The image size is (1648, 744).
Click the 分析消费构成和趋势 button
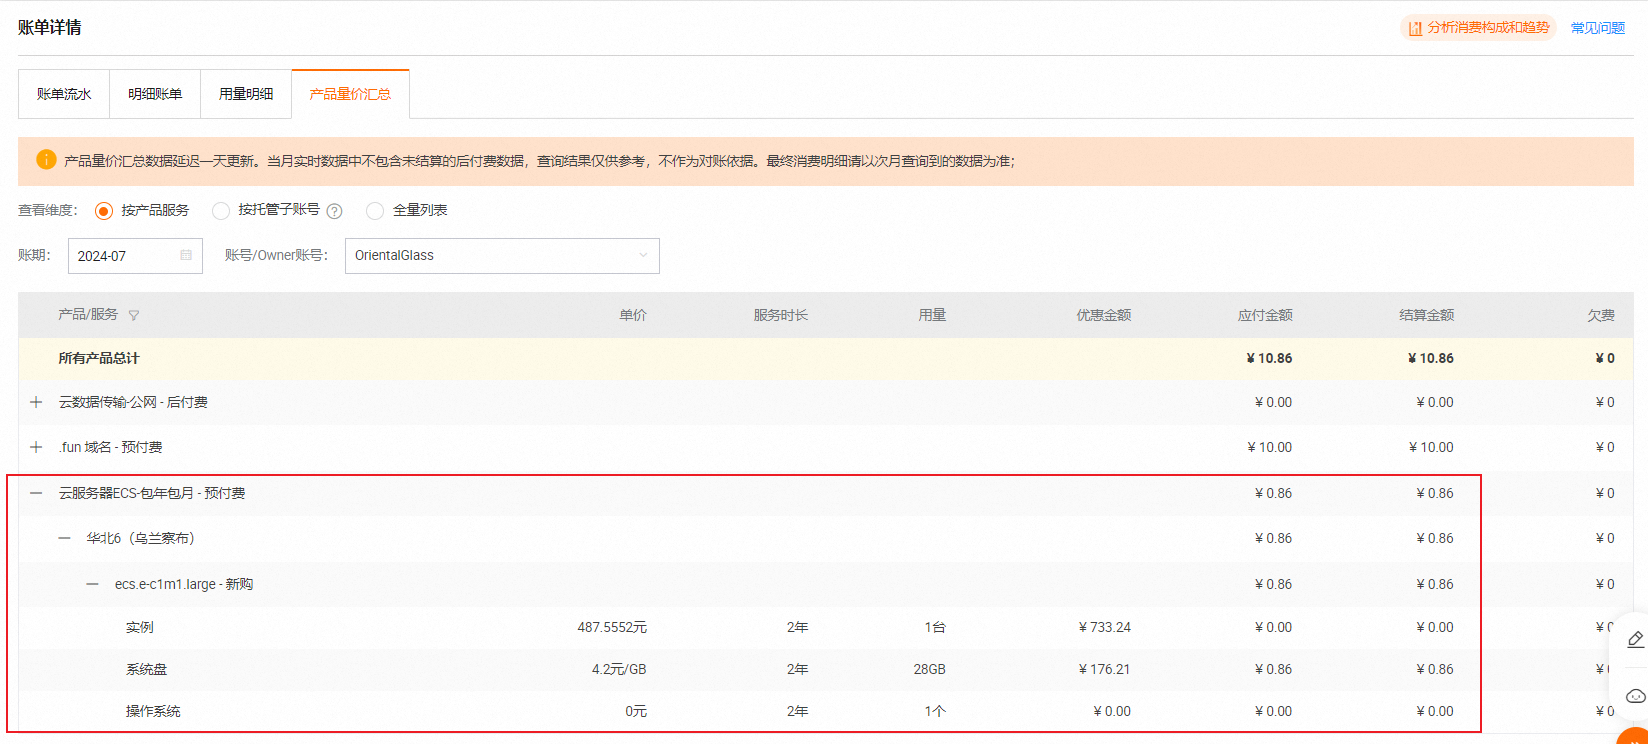(1478, 28)
